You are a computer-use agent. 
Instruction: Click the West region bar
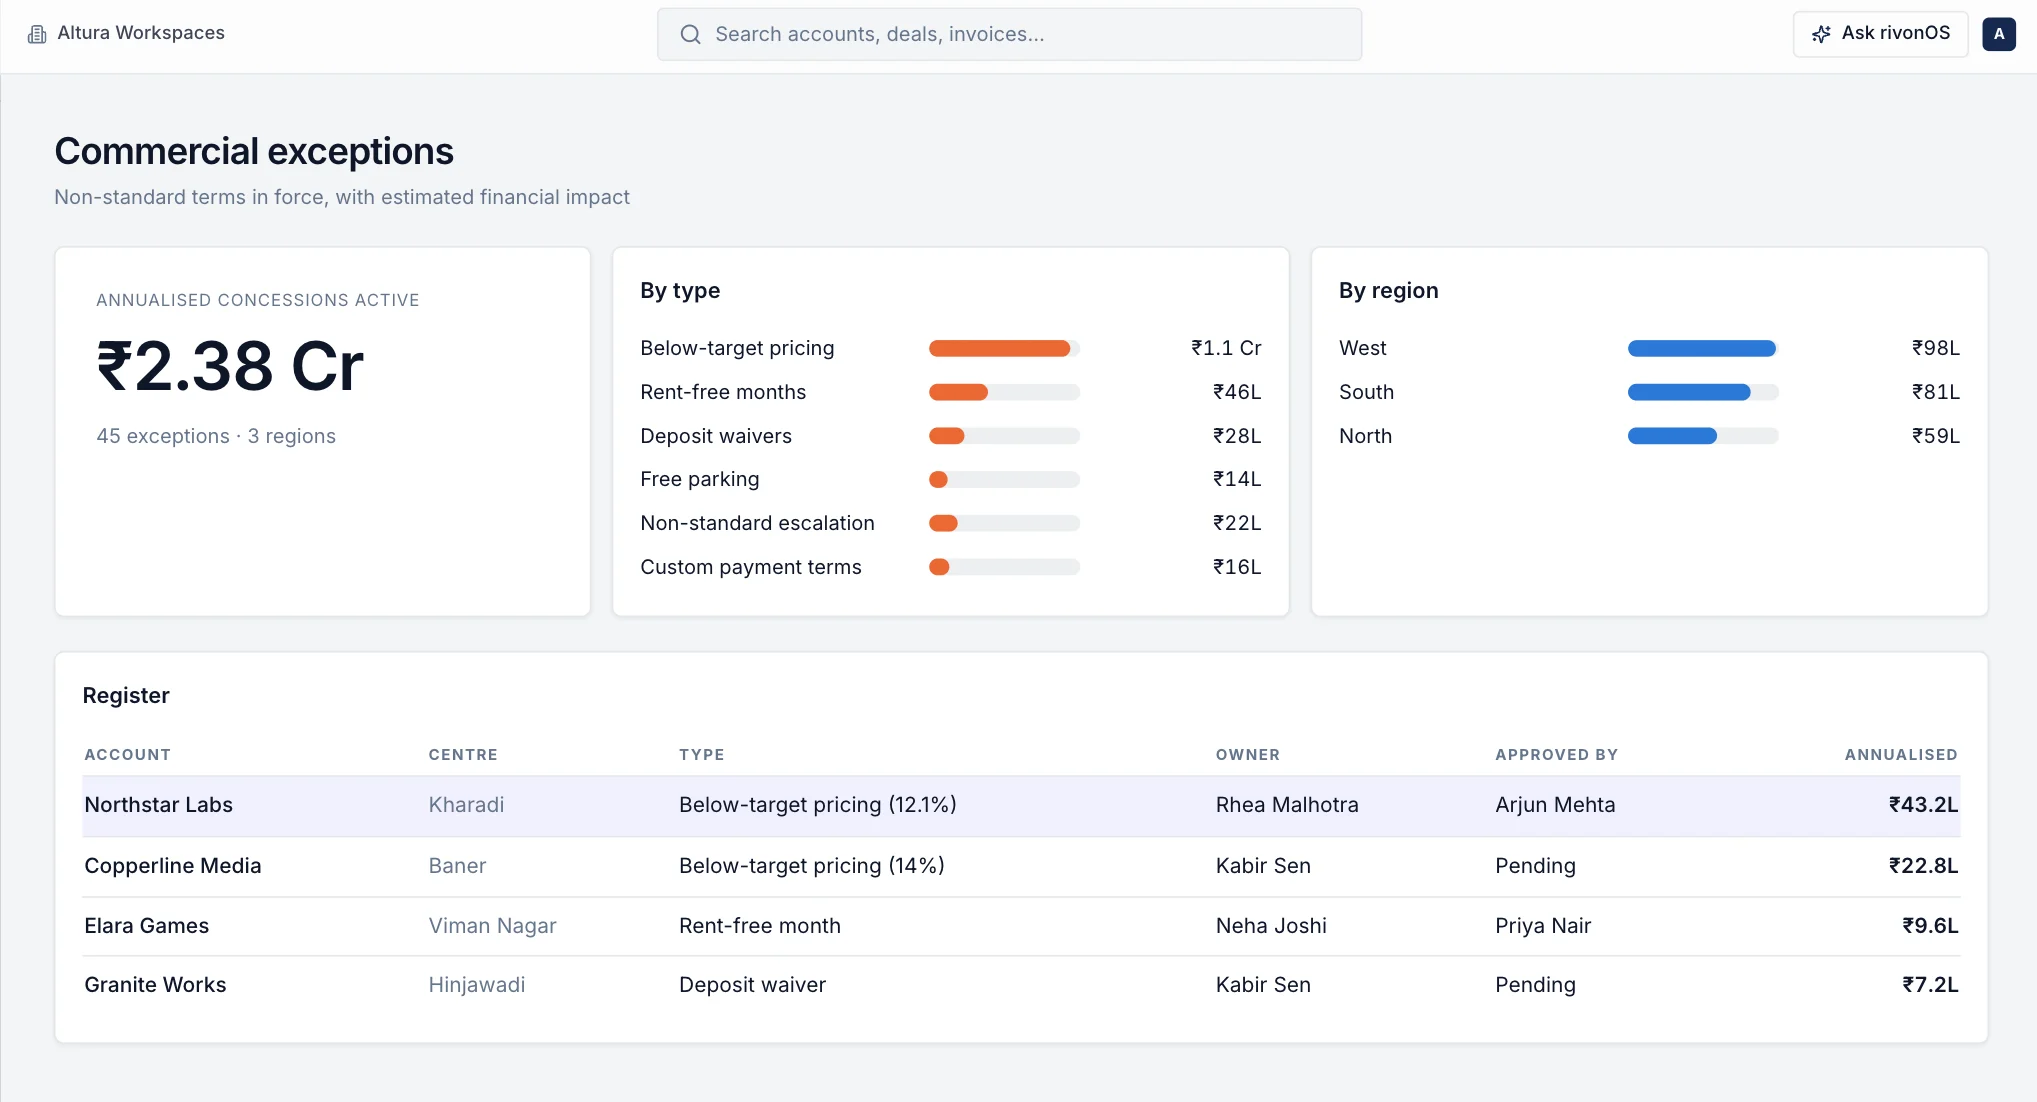click(1703, 348)
